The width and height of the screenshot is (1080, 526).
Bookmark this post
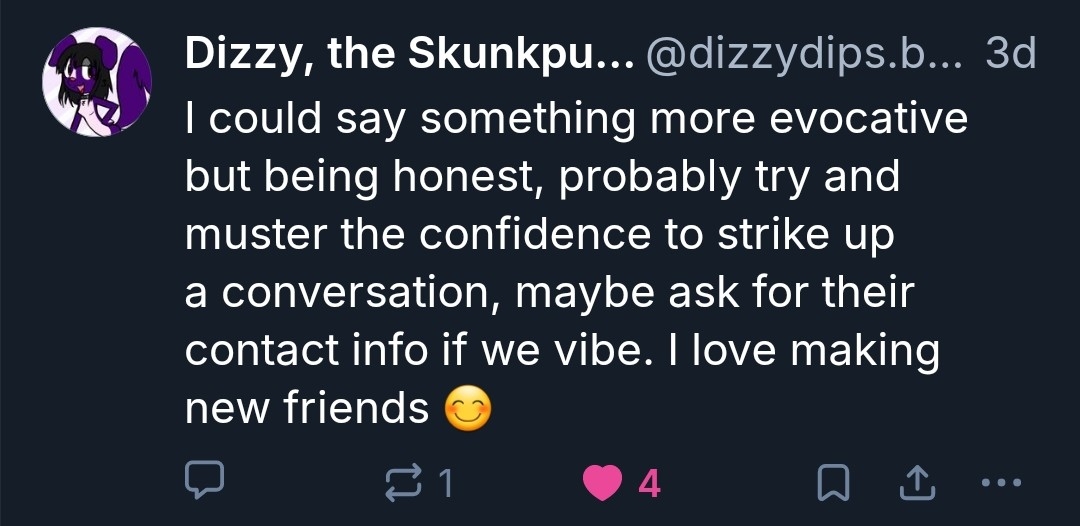click(x=832, y=484)
